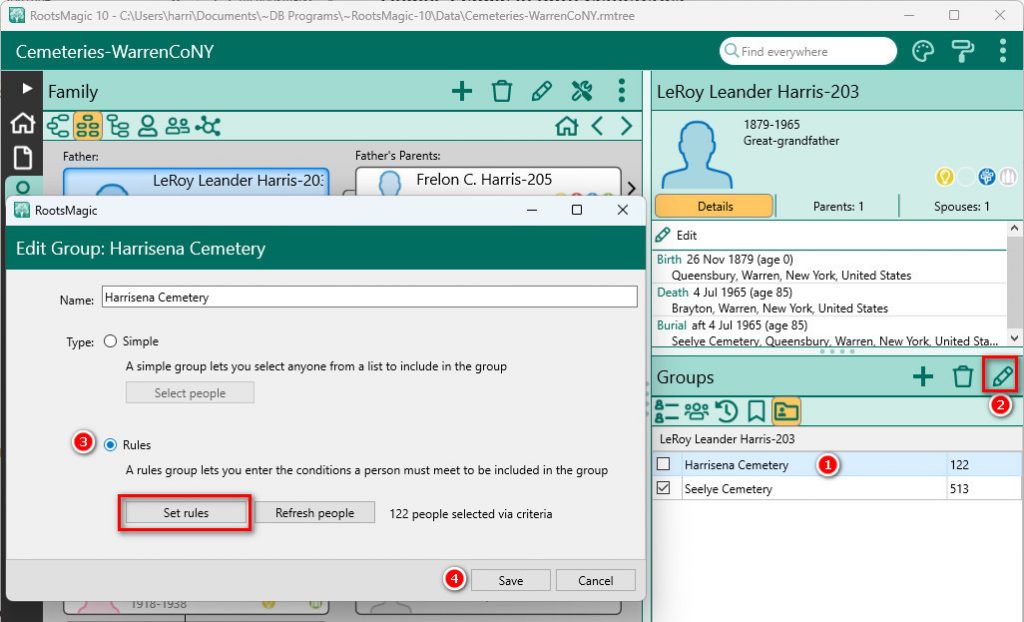Select the highlighted Family view icon
The width and height of the screenshot is (1024, 622).
88,125
